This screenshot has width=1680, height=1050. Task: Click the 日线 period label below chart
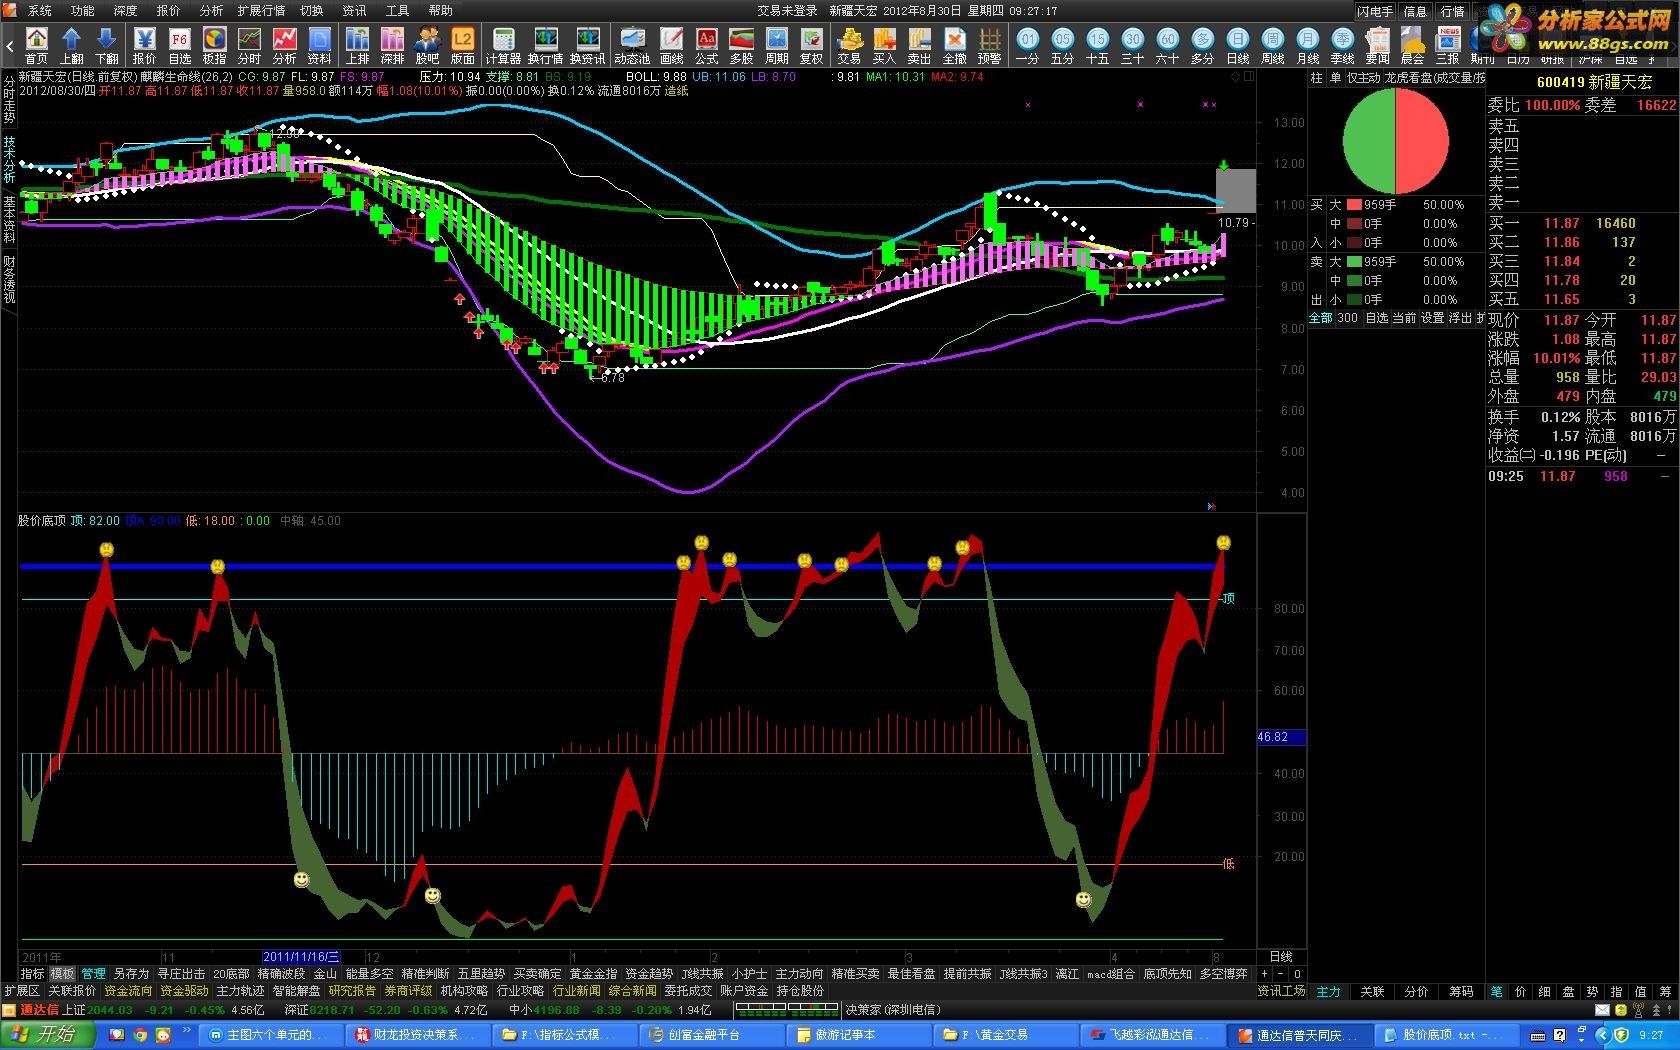point(1281,957)
